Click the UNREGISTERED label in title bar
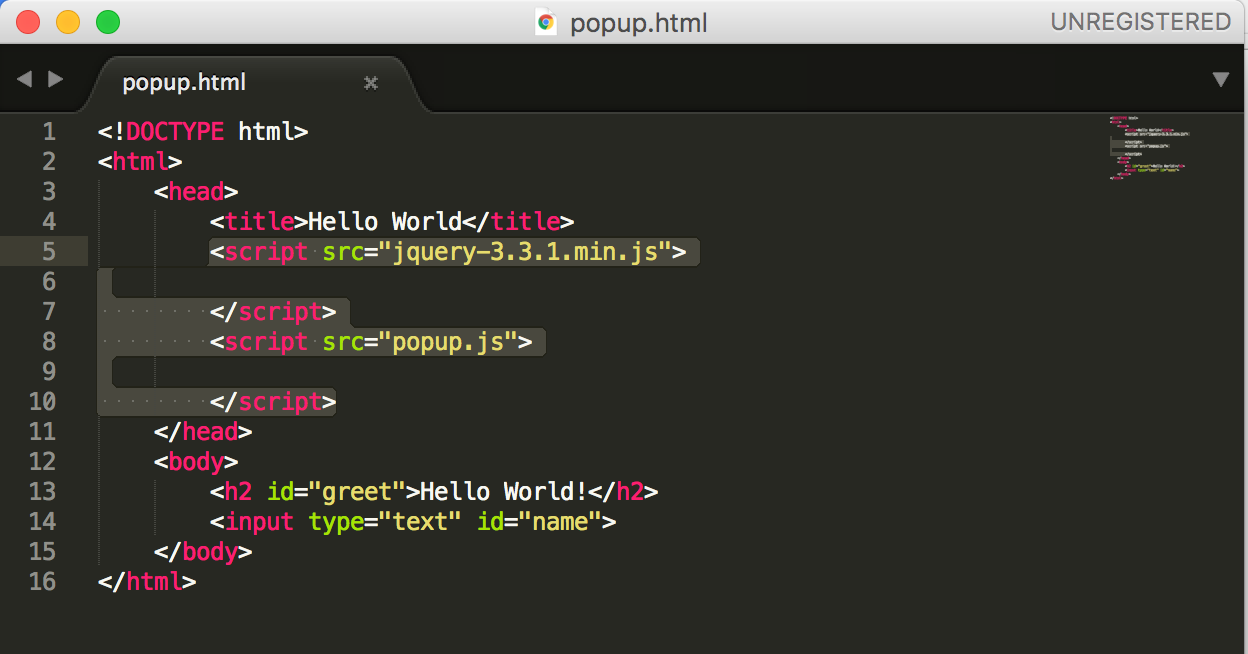 click(1140, 21)
